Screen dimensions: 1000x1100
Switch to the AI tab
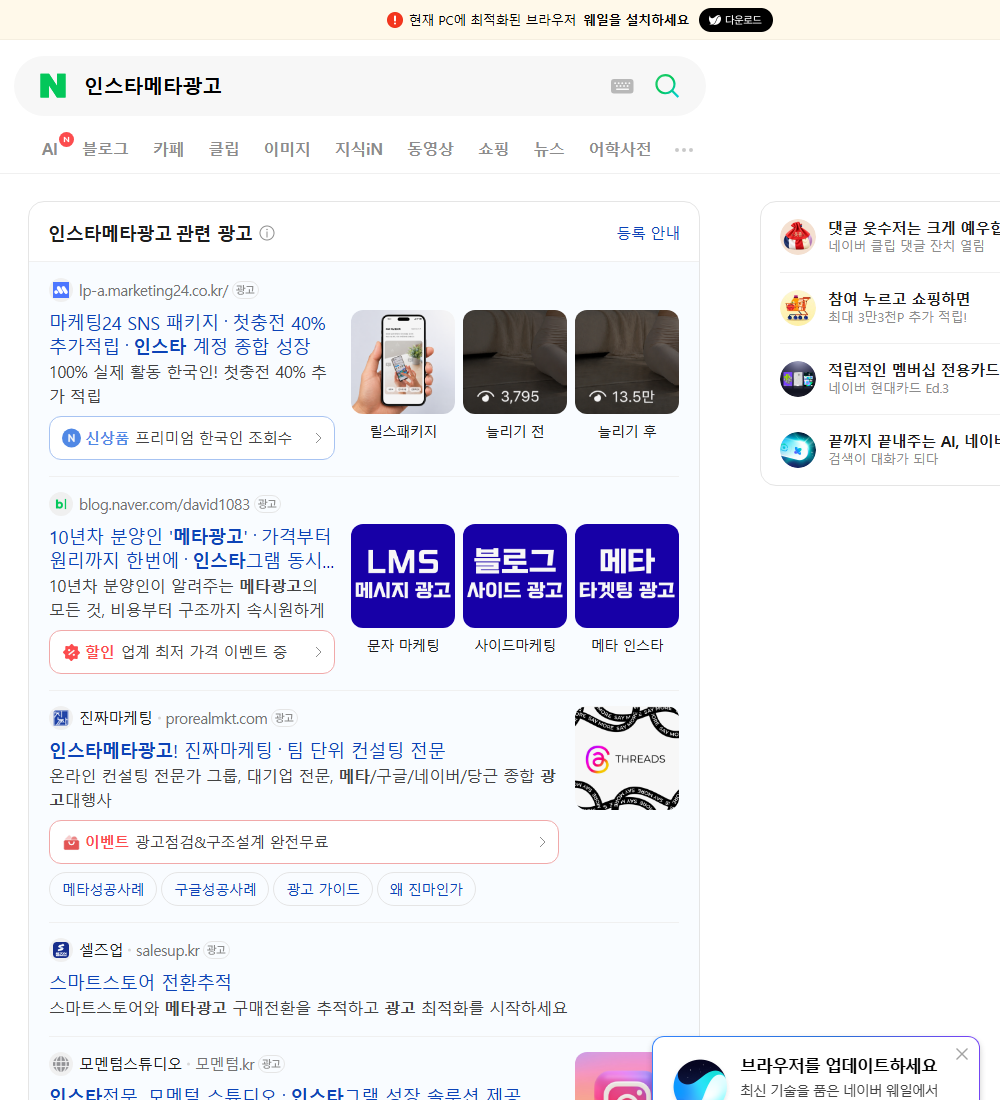[x=50, y=149]
